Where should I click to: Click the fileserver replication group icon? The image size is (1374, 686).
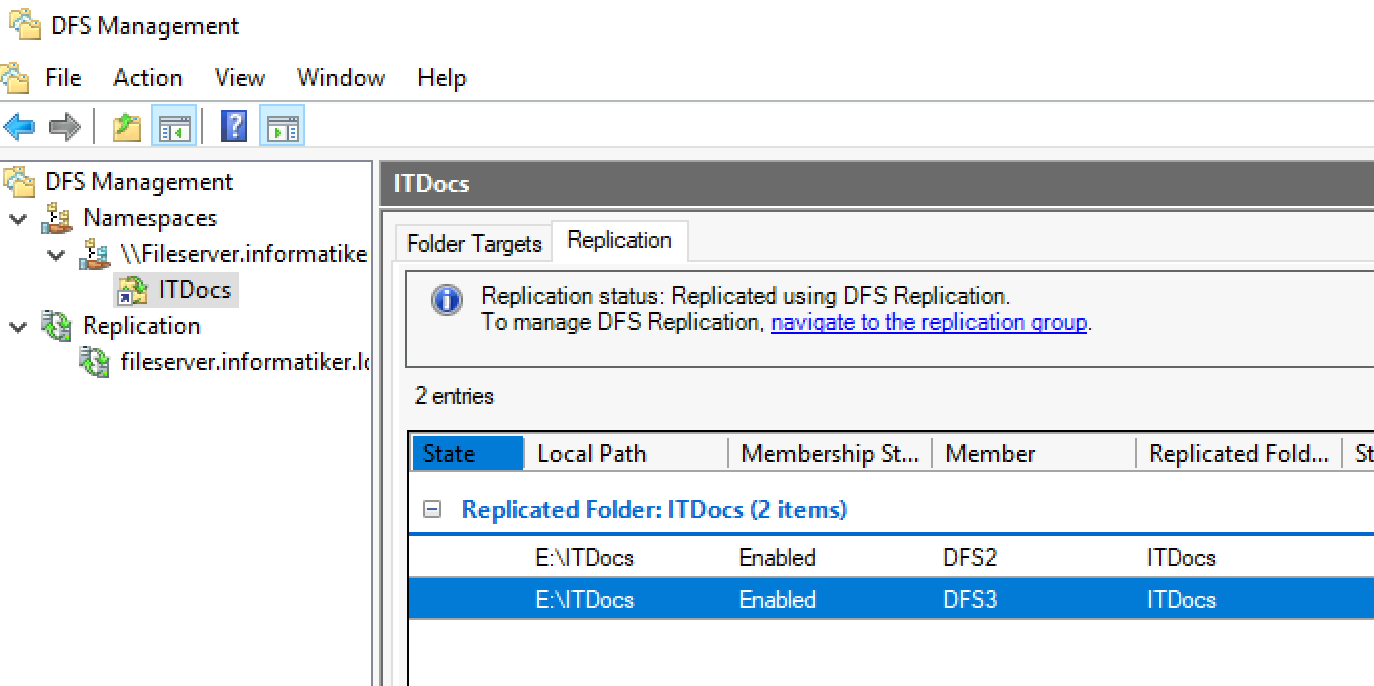coord(95,362)
